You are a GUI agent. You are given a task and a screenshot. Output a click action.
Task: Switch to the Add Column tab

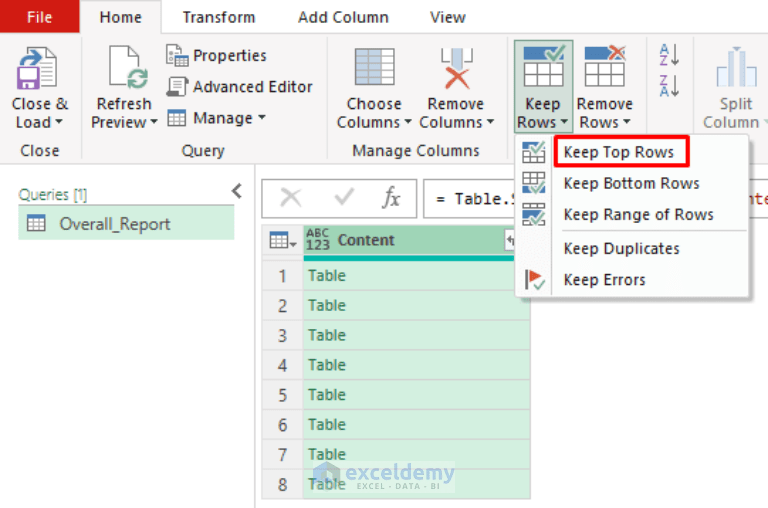[343, 17]
